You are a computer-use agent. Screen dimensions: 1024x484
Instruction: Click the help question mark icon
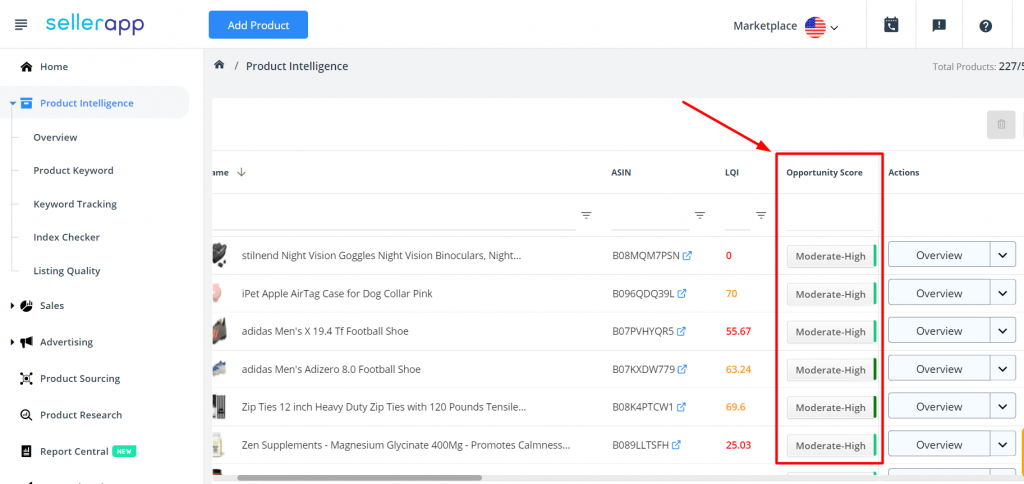985,26
